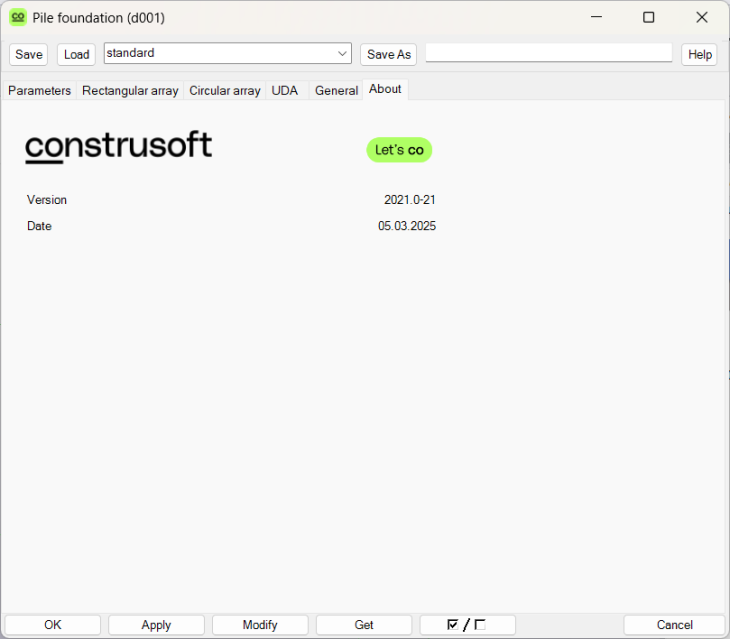Click the Modify button

(260, 625)
